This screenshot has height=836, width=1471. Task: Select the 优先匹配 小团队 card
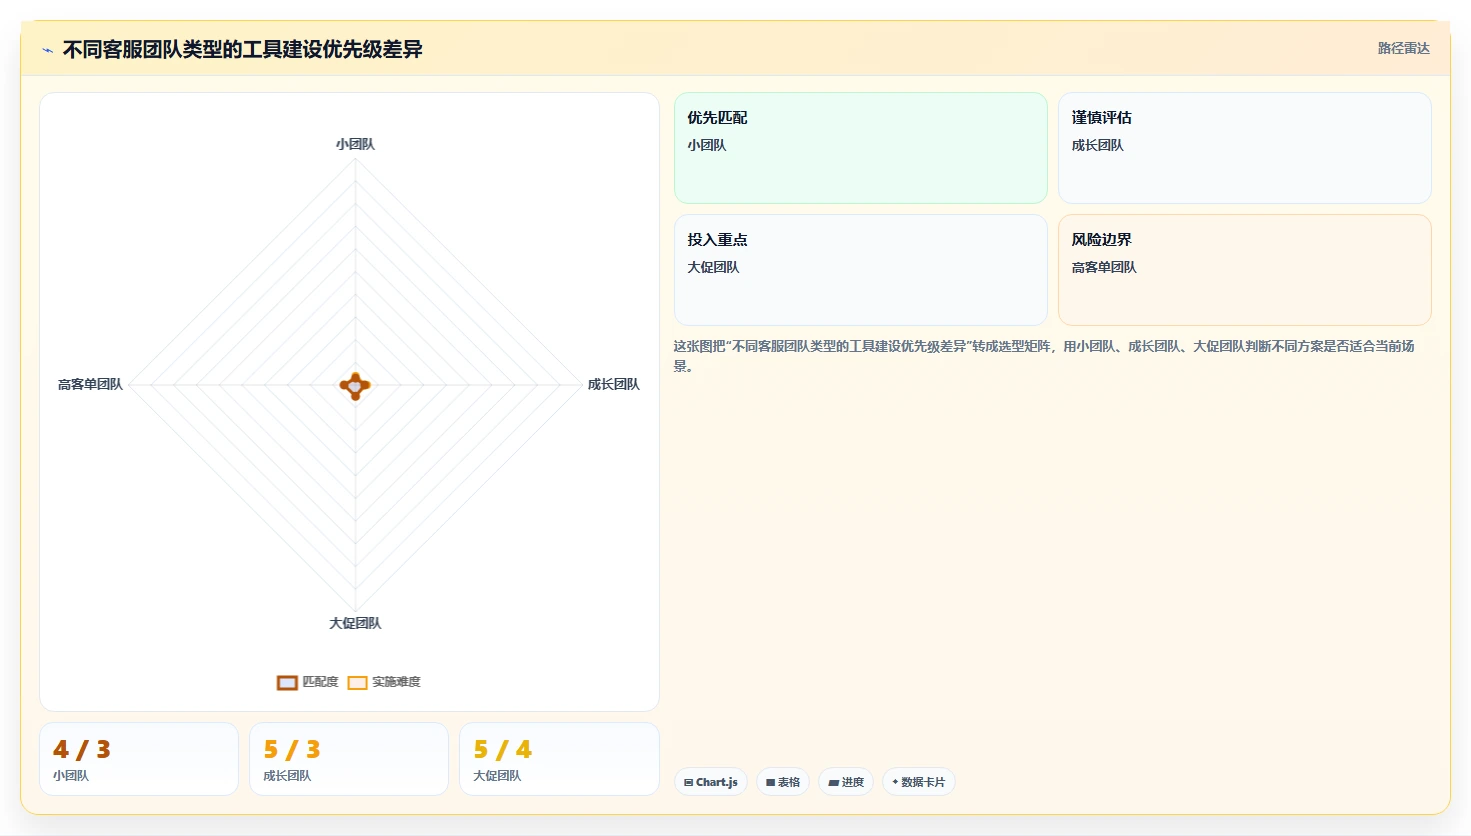coord(861,148)
